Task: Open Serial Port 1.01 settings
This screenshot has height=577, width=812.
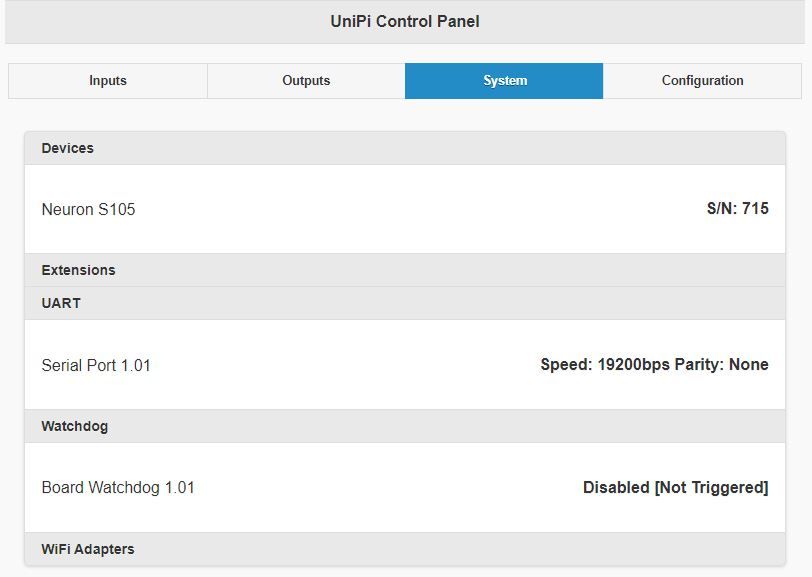Action: (96, 366)
